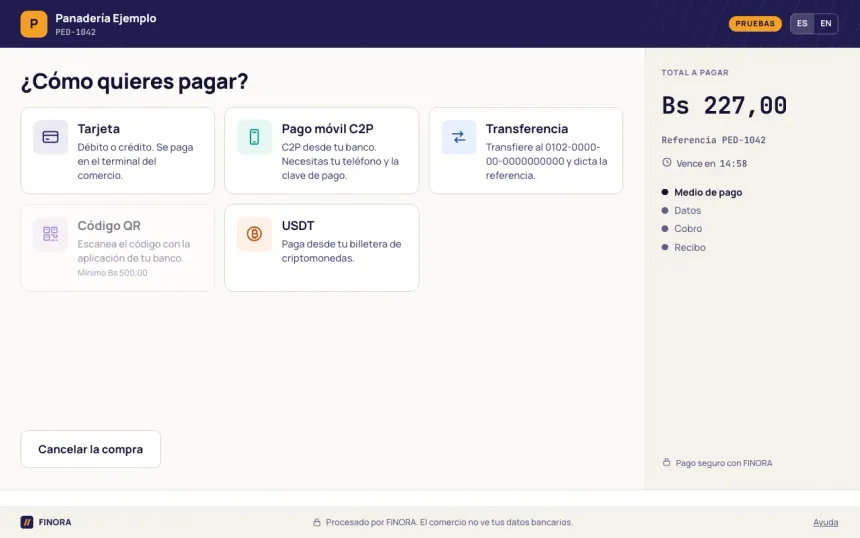
Task: Switch language to ES
Action: tap(802, 24)
